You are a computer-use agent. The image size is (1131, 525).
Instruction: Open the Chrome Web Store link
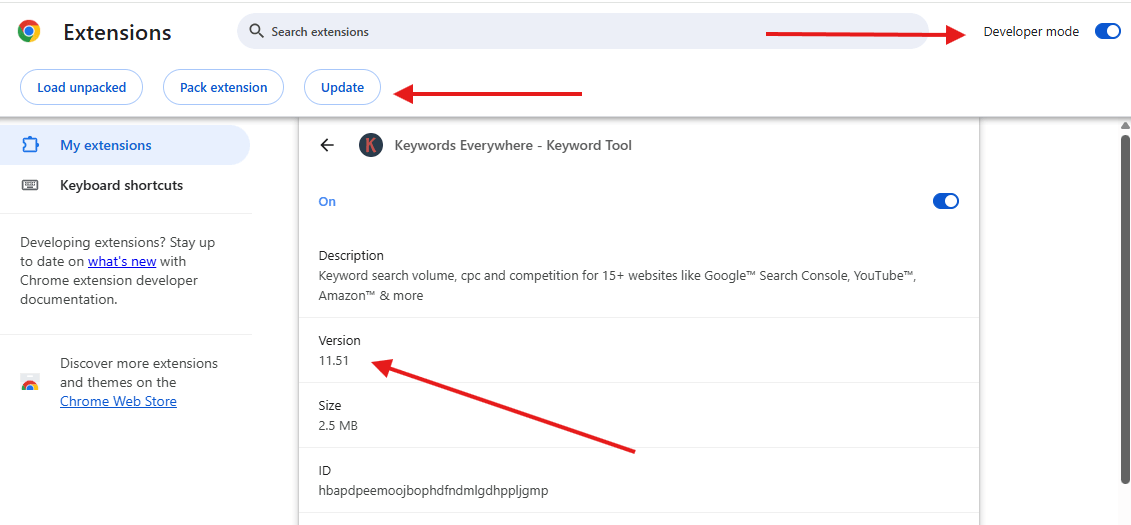tap(118, 401)
